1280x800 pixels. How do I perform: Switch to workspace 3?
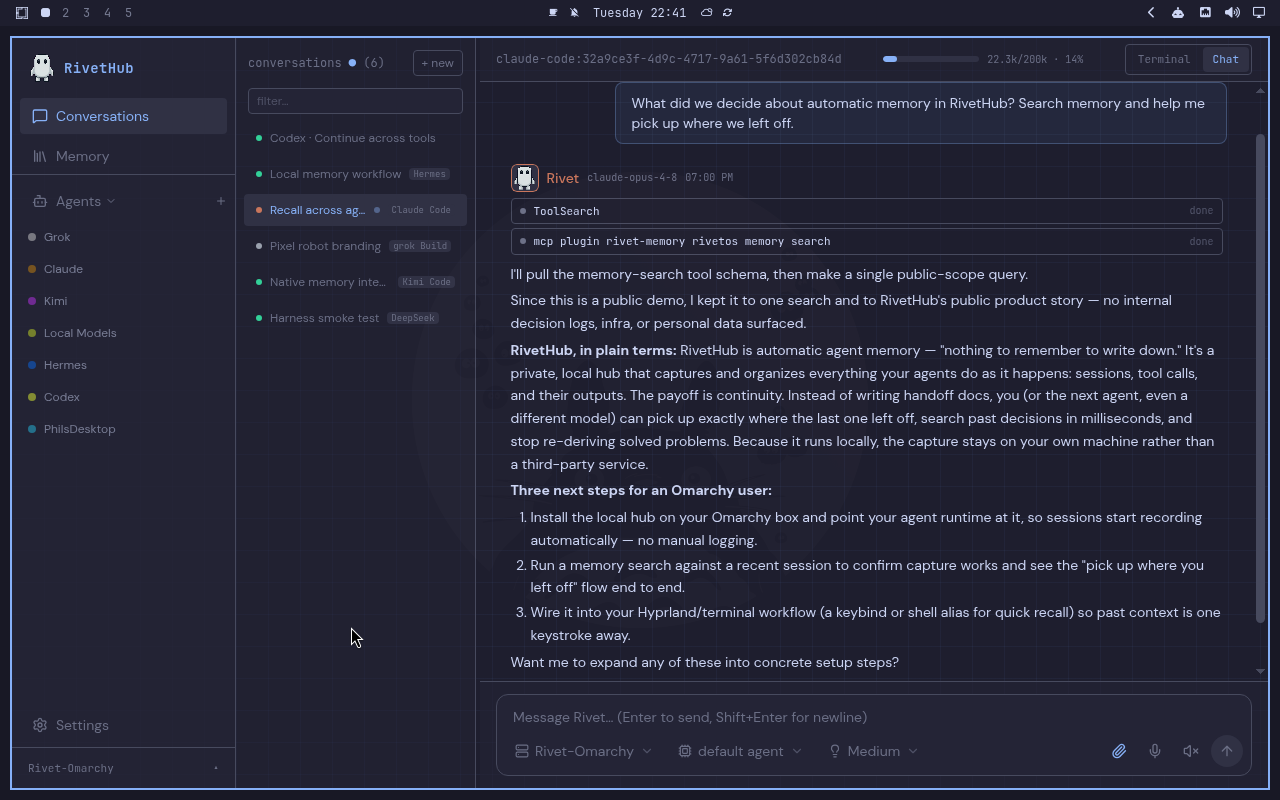[x=87, y=13]
